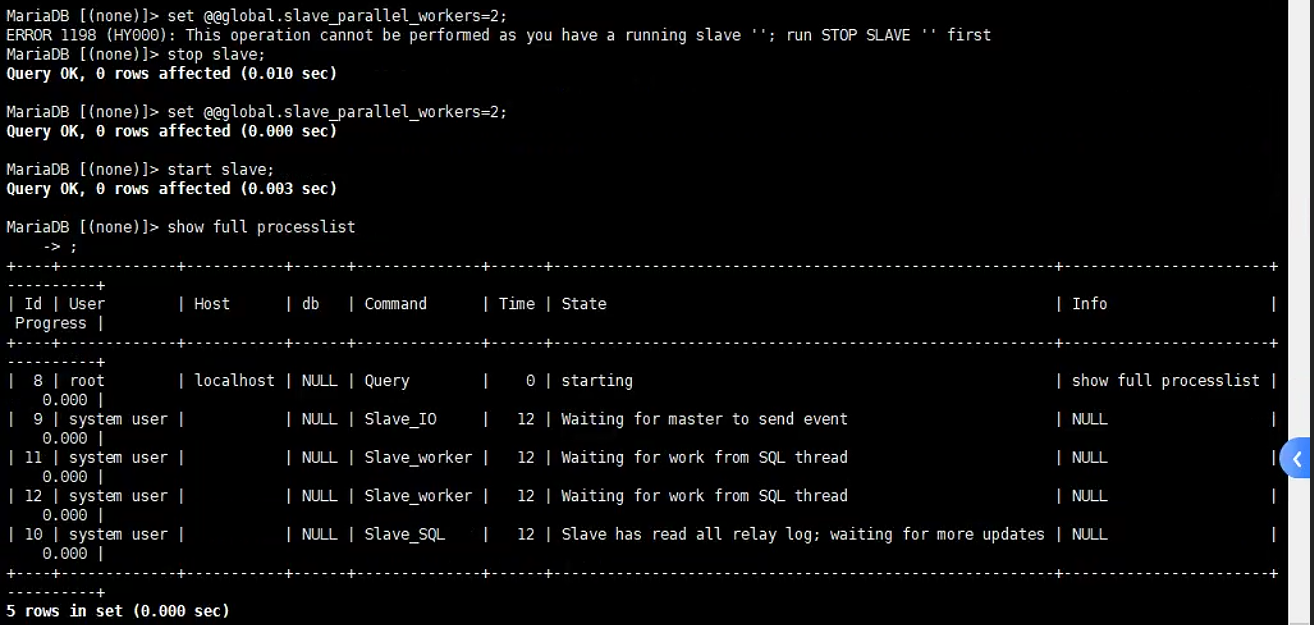The image size is (1314, 625).
Task: Click Slave_worker in the Id 11 row
Action: pyautogui.click(x=418, y=458)
